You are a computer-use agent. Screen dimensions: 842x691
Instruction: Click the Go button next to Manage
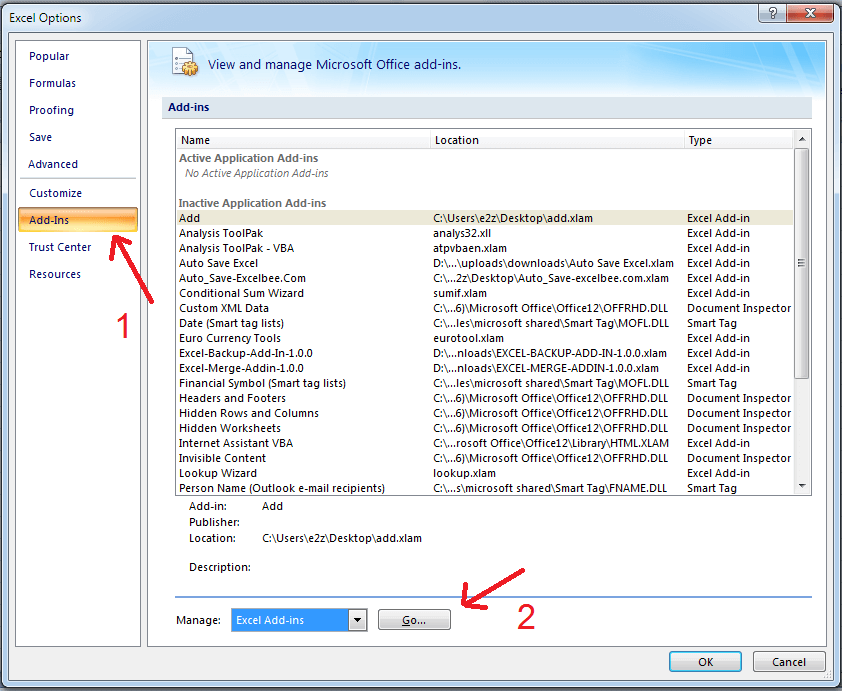point(414,620)
